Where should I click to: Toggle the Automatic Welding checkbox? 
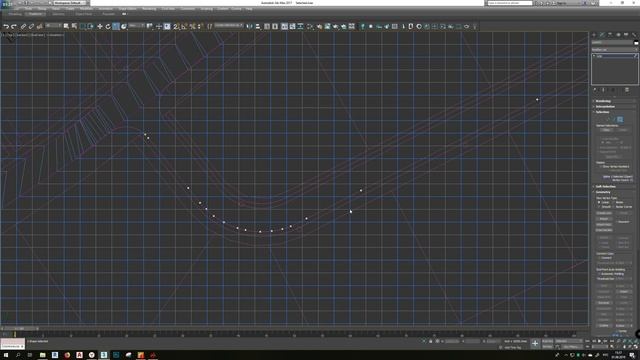coord(599,274)
